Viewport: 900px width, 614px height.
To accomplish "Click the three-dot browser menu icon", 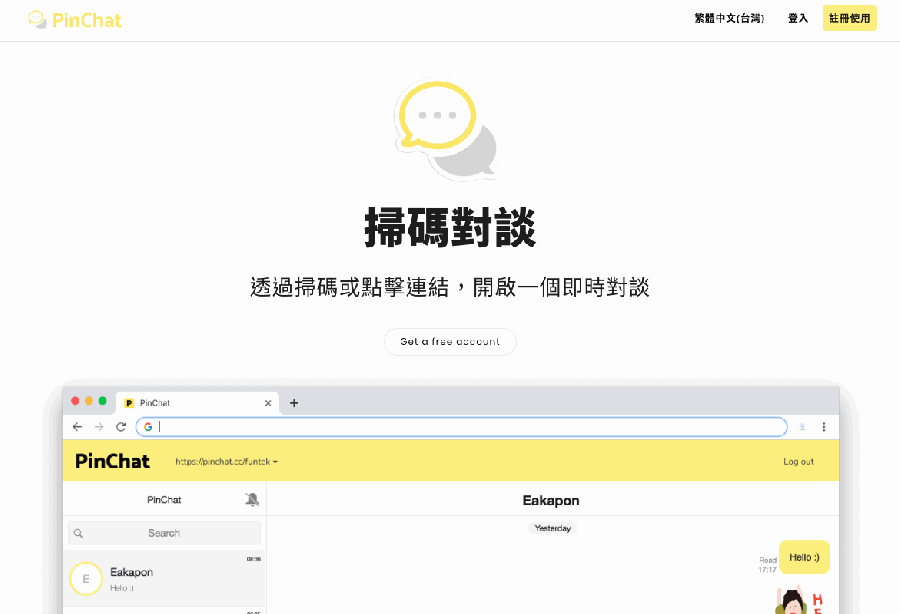I will (x=824, y=426).
